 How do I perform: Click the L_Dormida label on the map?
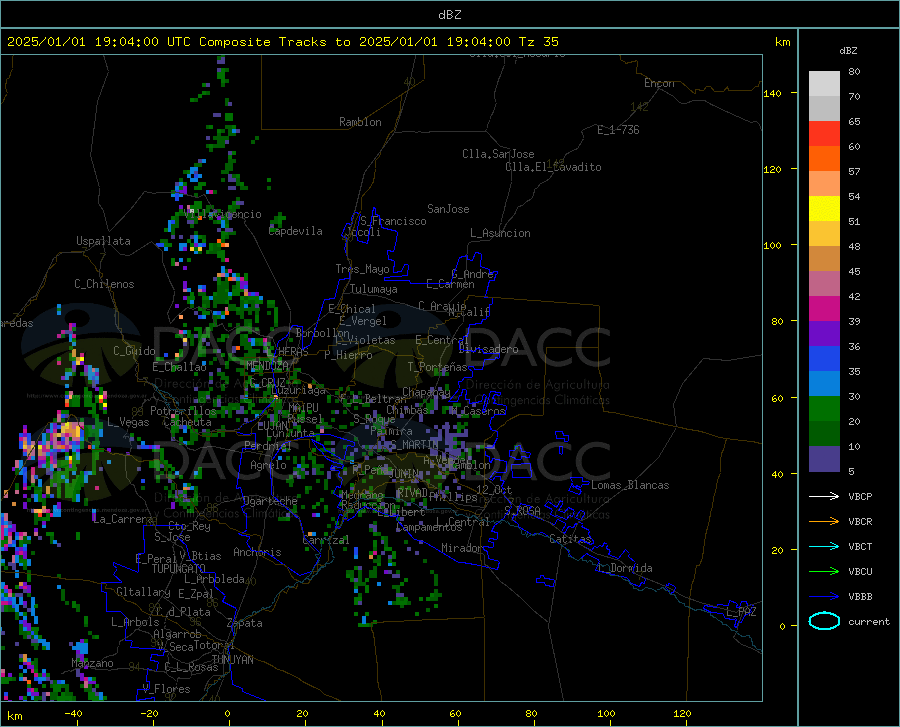coord(624,568)
